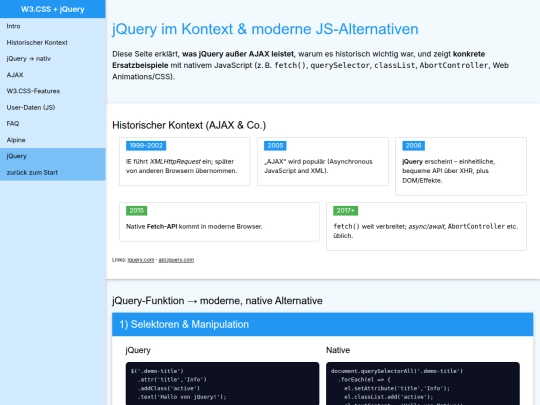Screen dimensions: 540x405
Task: Click the green 2015 timeline tag
Action: pyautogui.click(x=136, y=211)
